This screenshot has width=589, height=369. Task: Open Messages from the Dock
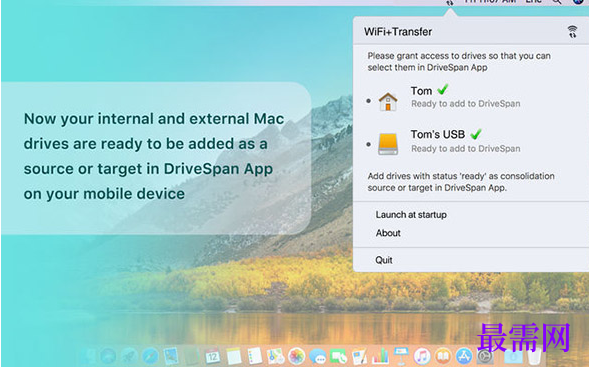point(317,356)
